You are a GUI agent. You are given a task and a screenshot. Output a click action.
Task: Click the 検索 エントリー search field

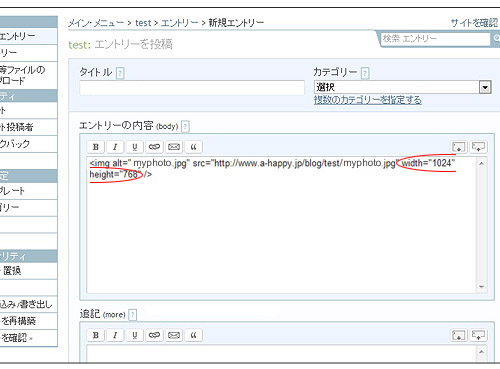point(435,39)
